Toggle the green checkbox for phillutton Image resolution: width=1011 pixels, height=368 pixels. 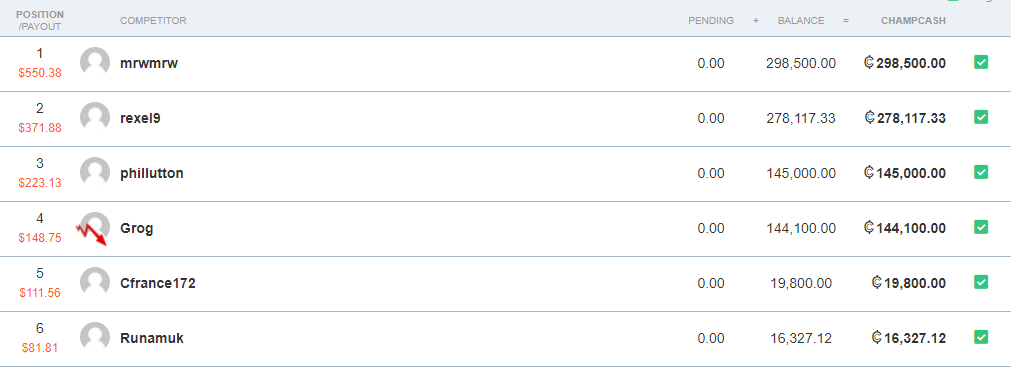click(x=981, y=172)
